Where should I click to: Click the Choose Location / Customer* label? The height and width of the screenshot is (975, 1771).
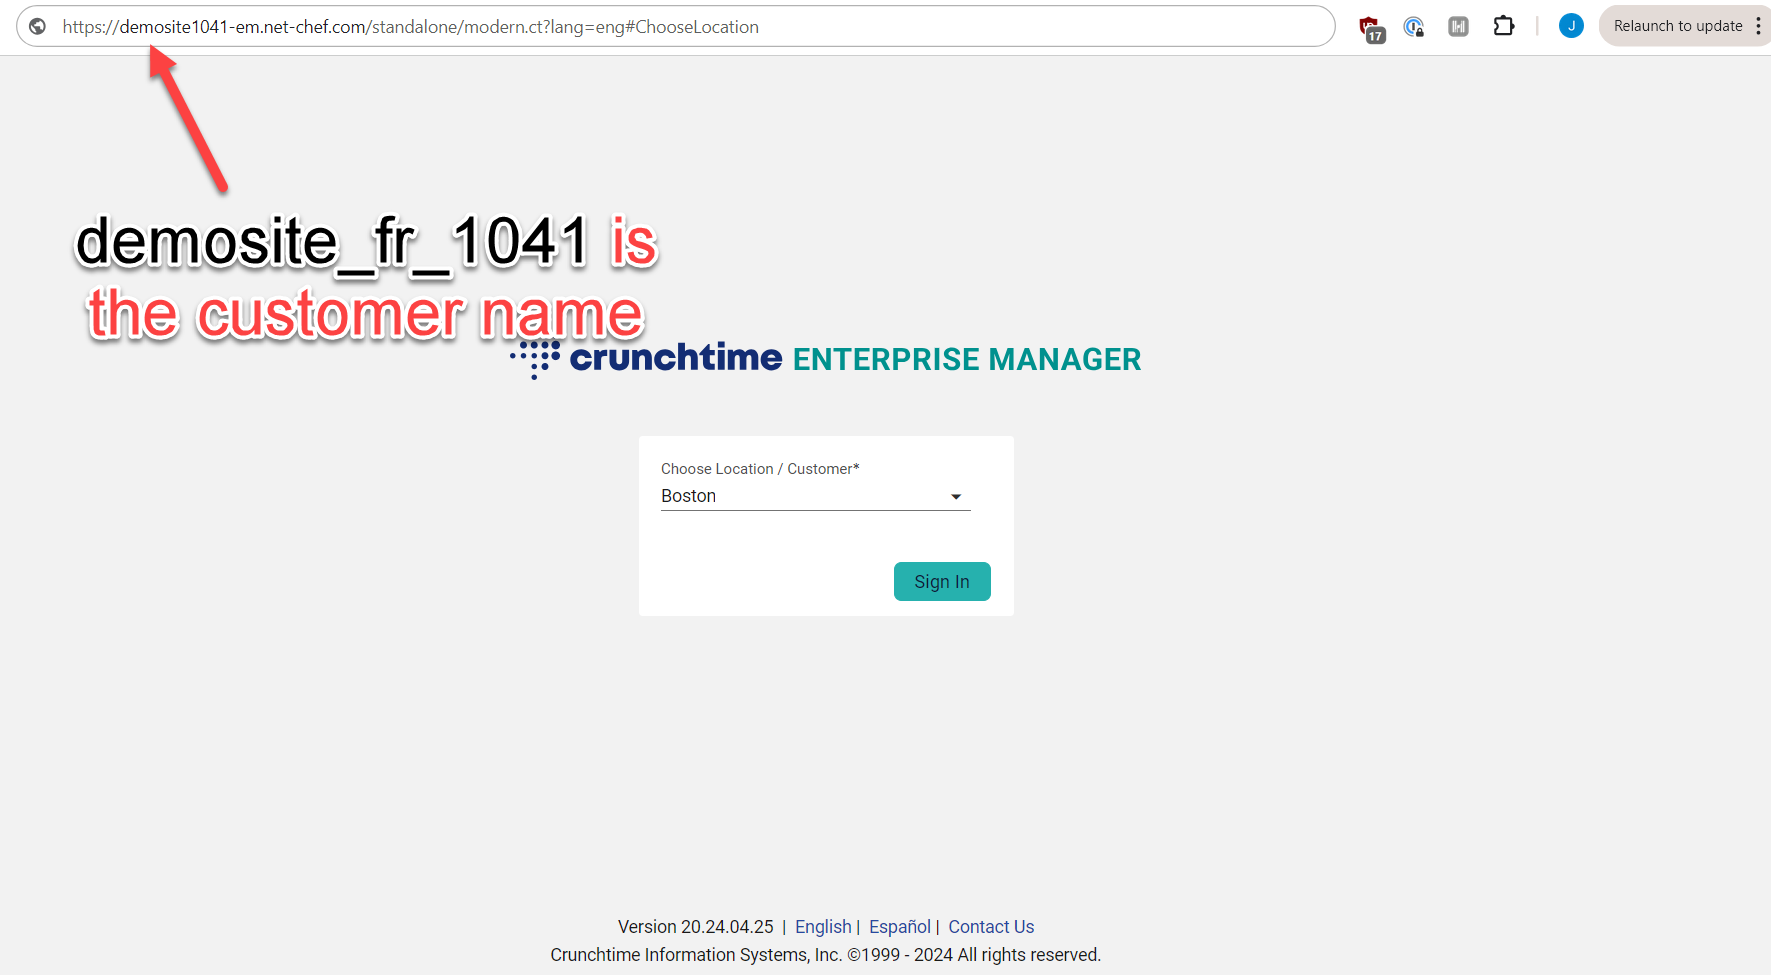pos(760,469)
